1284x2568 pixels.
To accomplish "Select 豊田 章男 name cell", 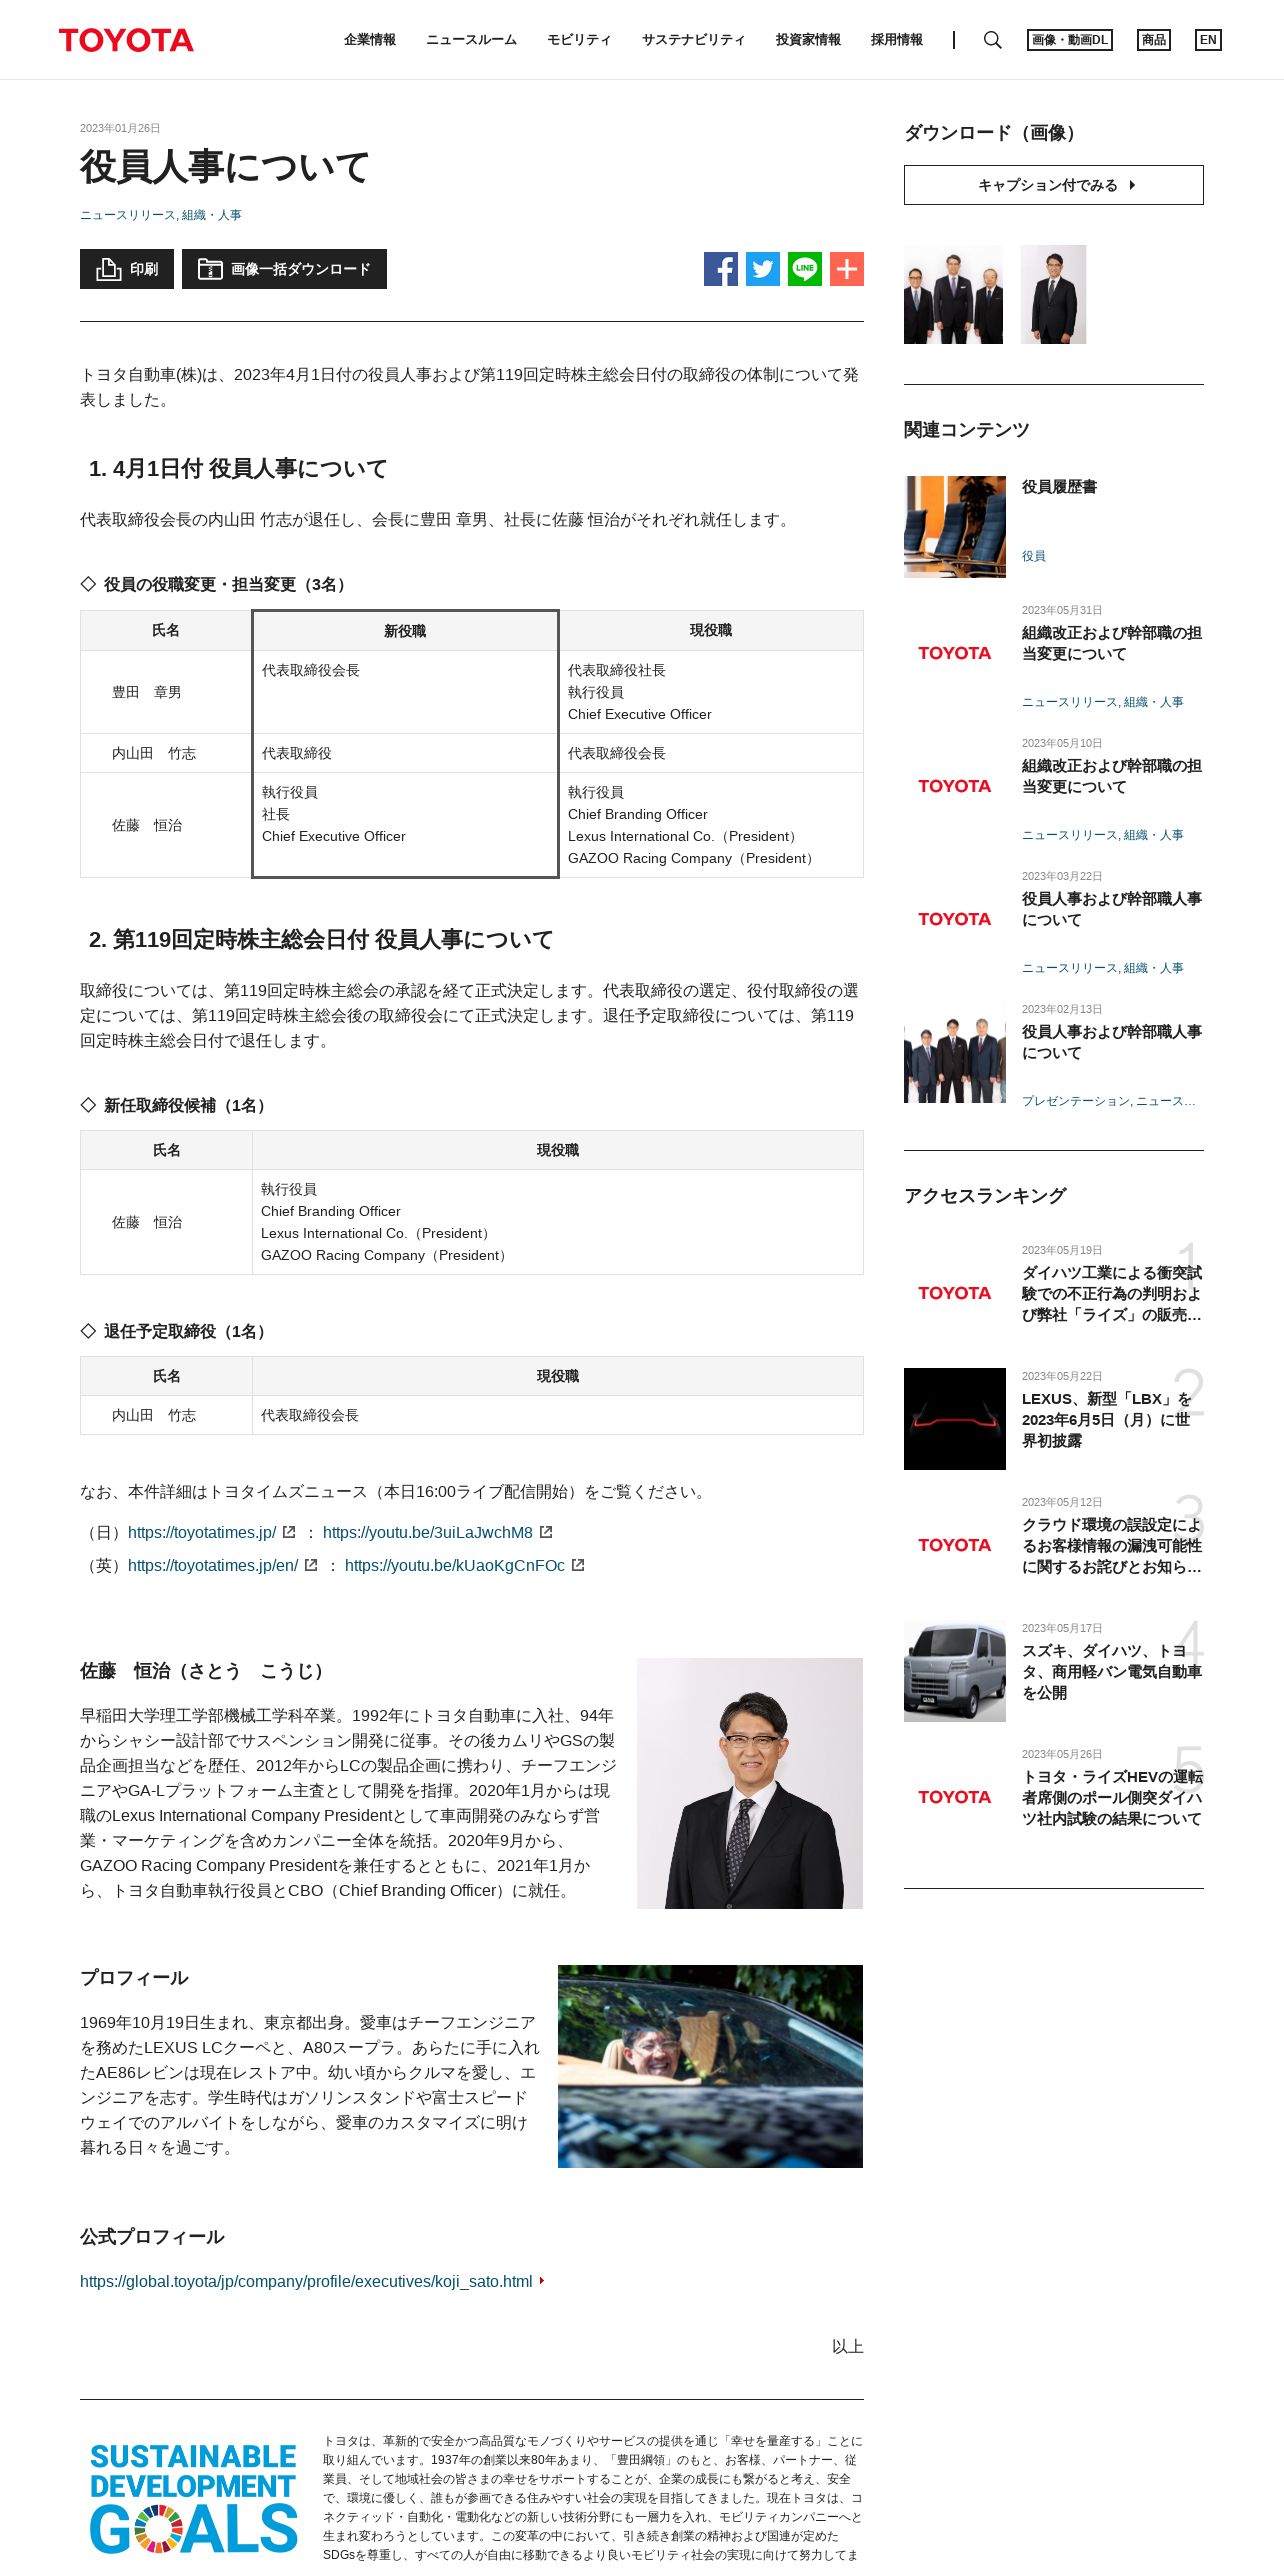I will click(166, 692).
